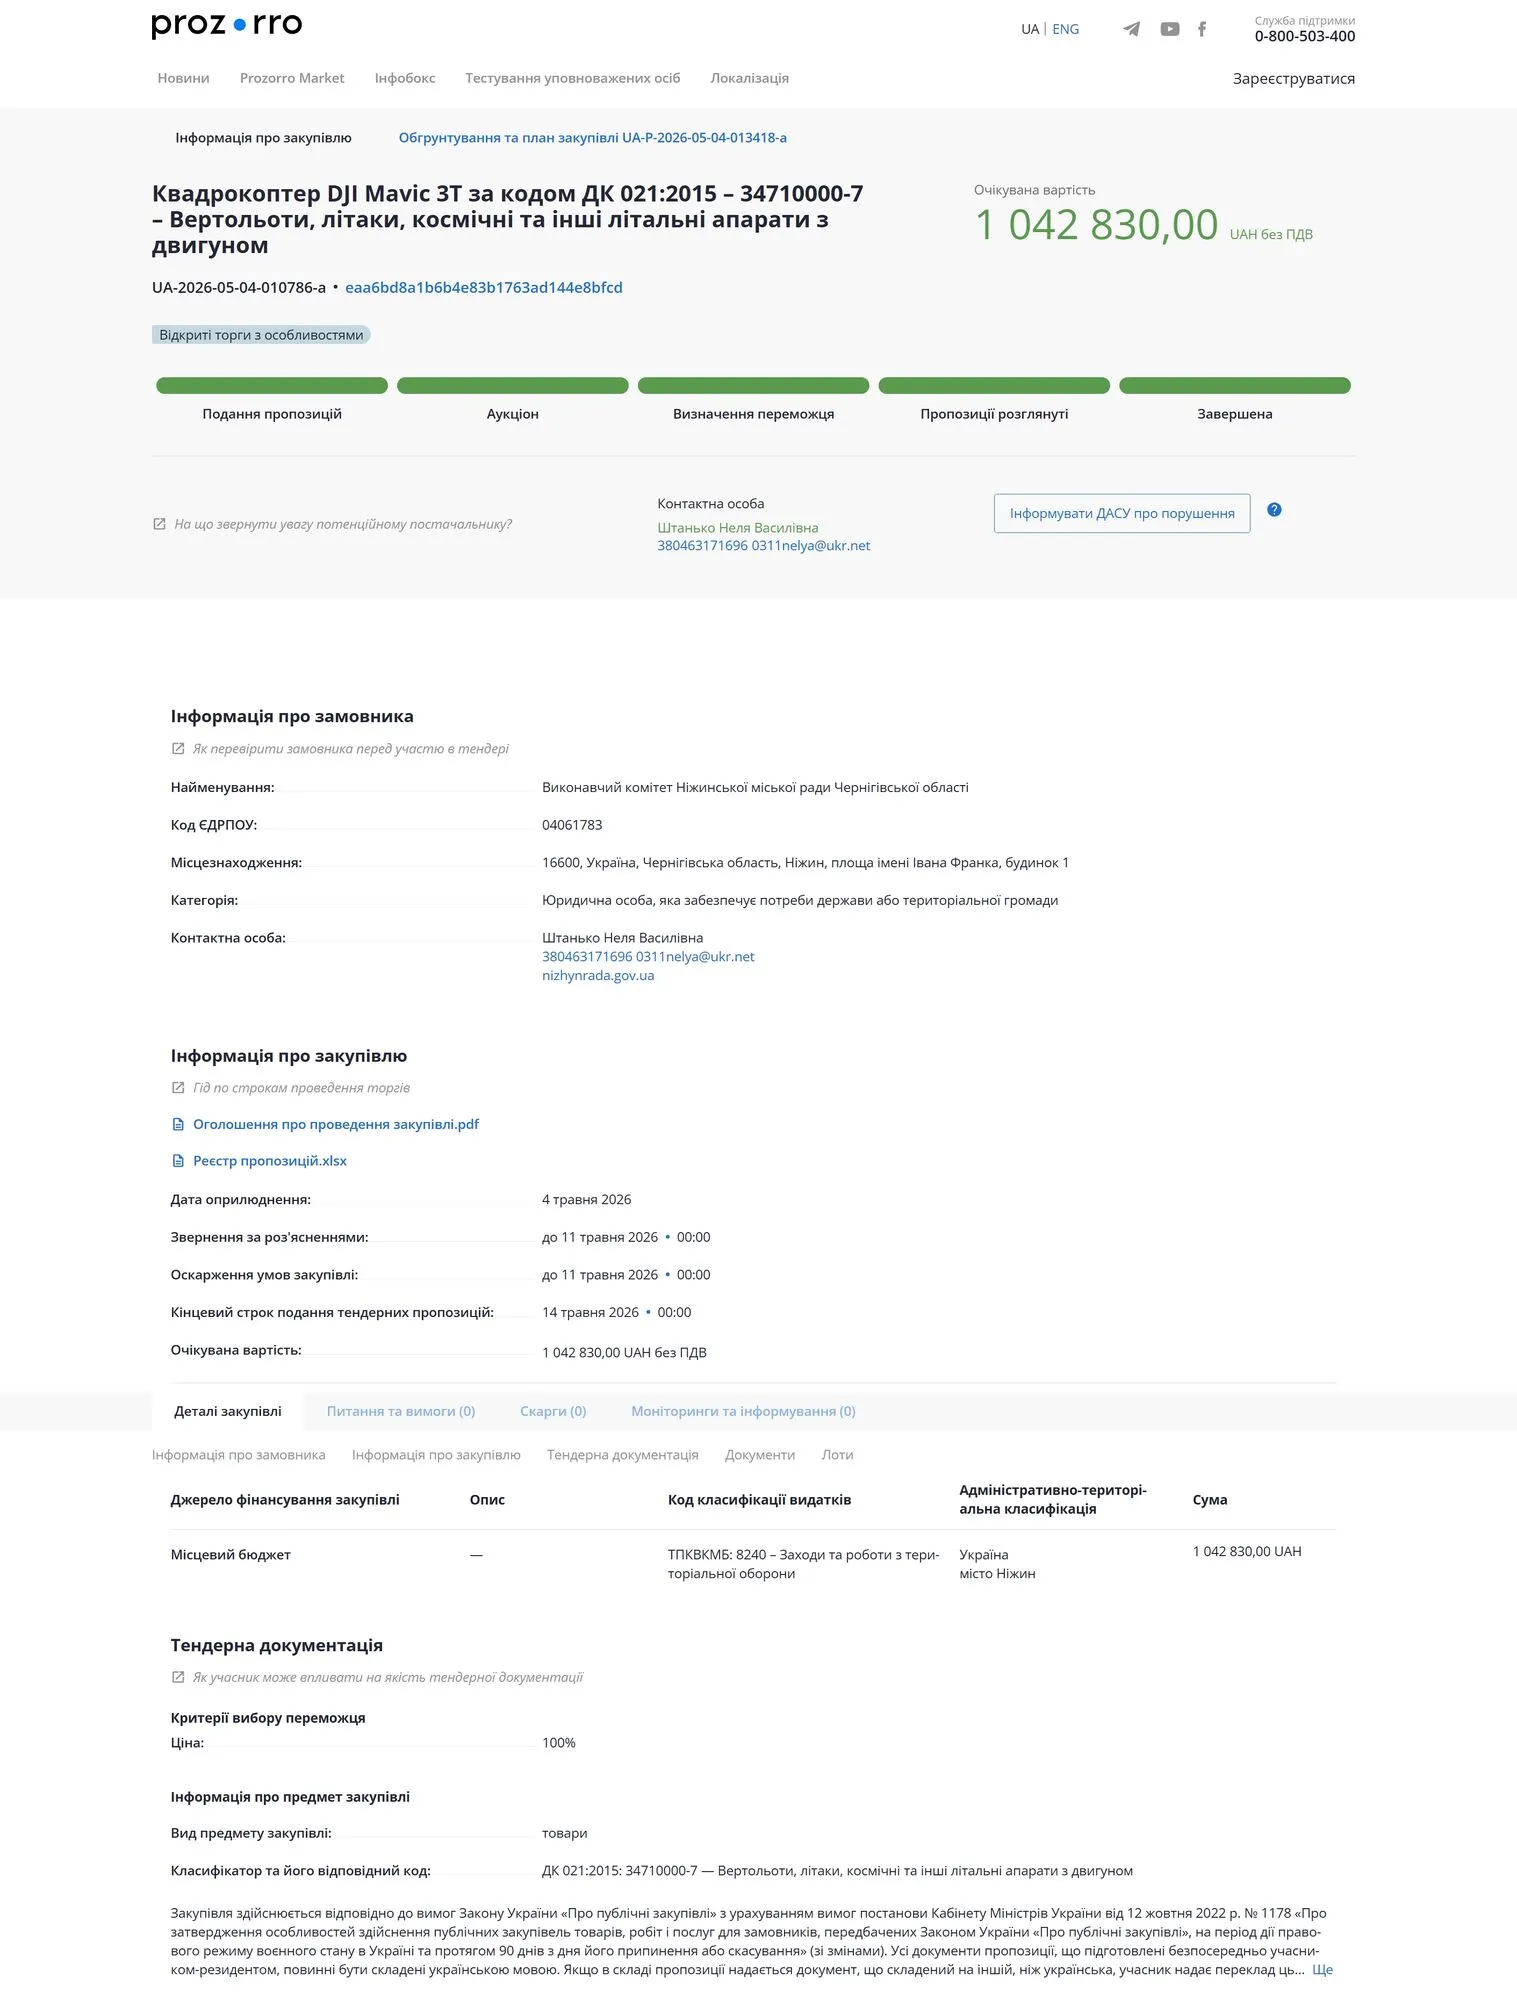Image resolution: width=1517 pixels, height=2000 pixels.
Task: Jump to Інформація про закупівлю sub-navigation anchor
Action: coord(436,1455)
